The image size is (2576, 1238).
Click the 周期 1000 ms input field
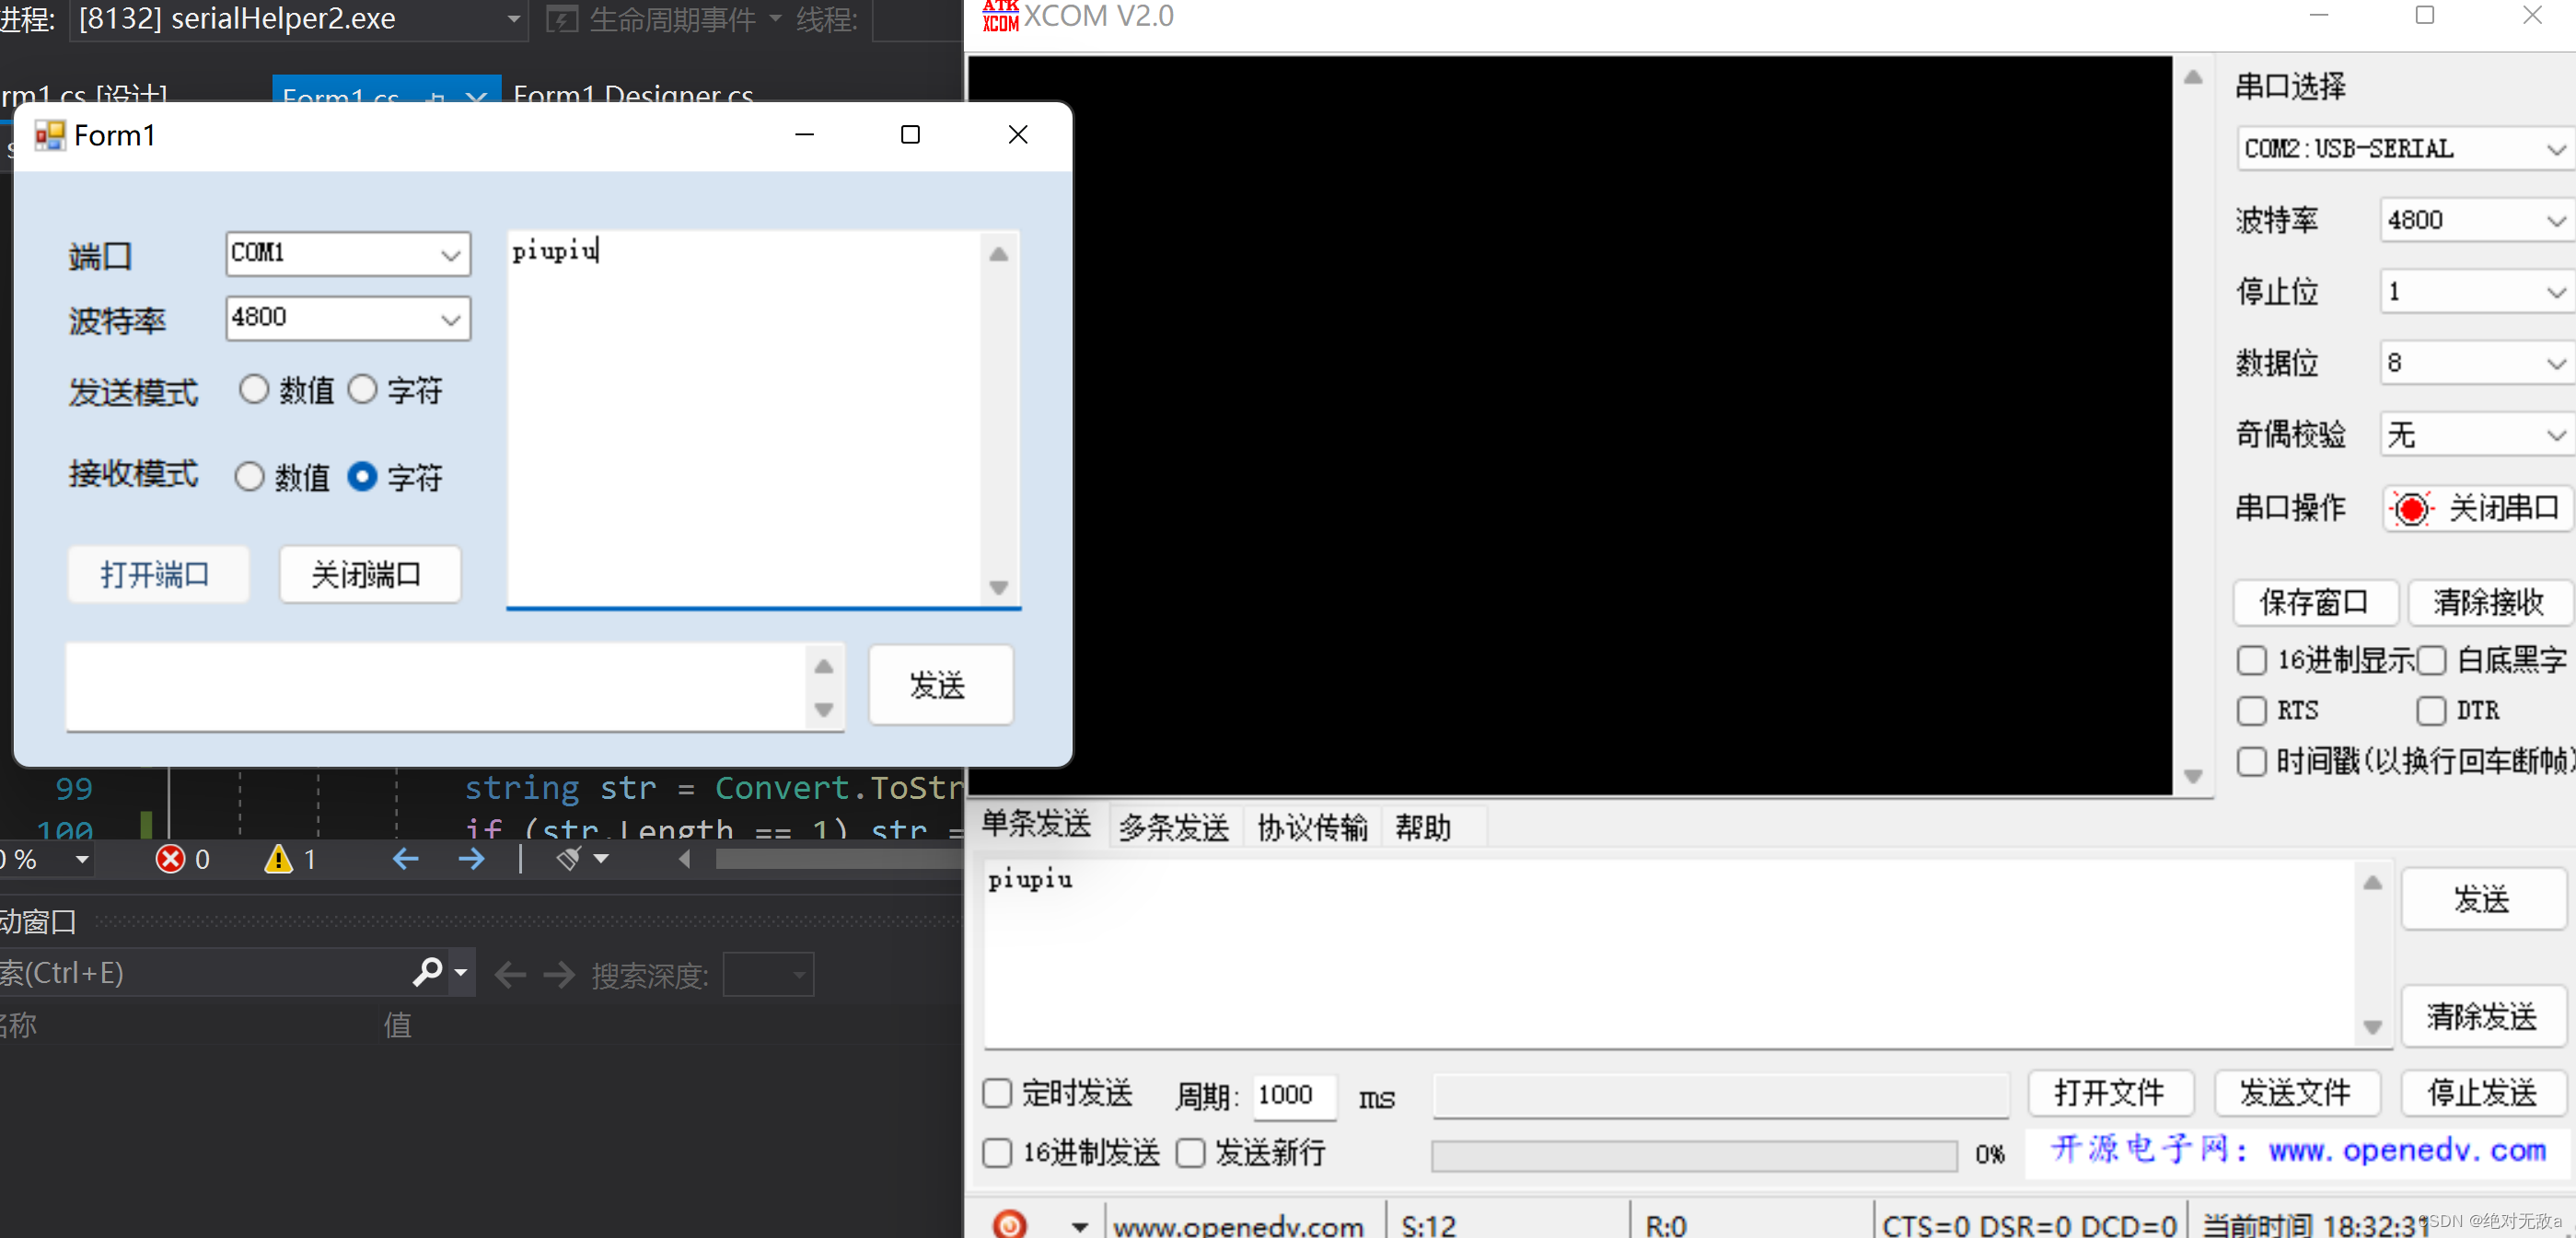click(x=1295, y=1095)
